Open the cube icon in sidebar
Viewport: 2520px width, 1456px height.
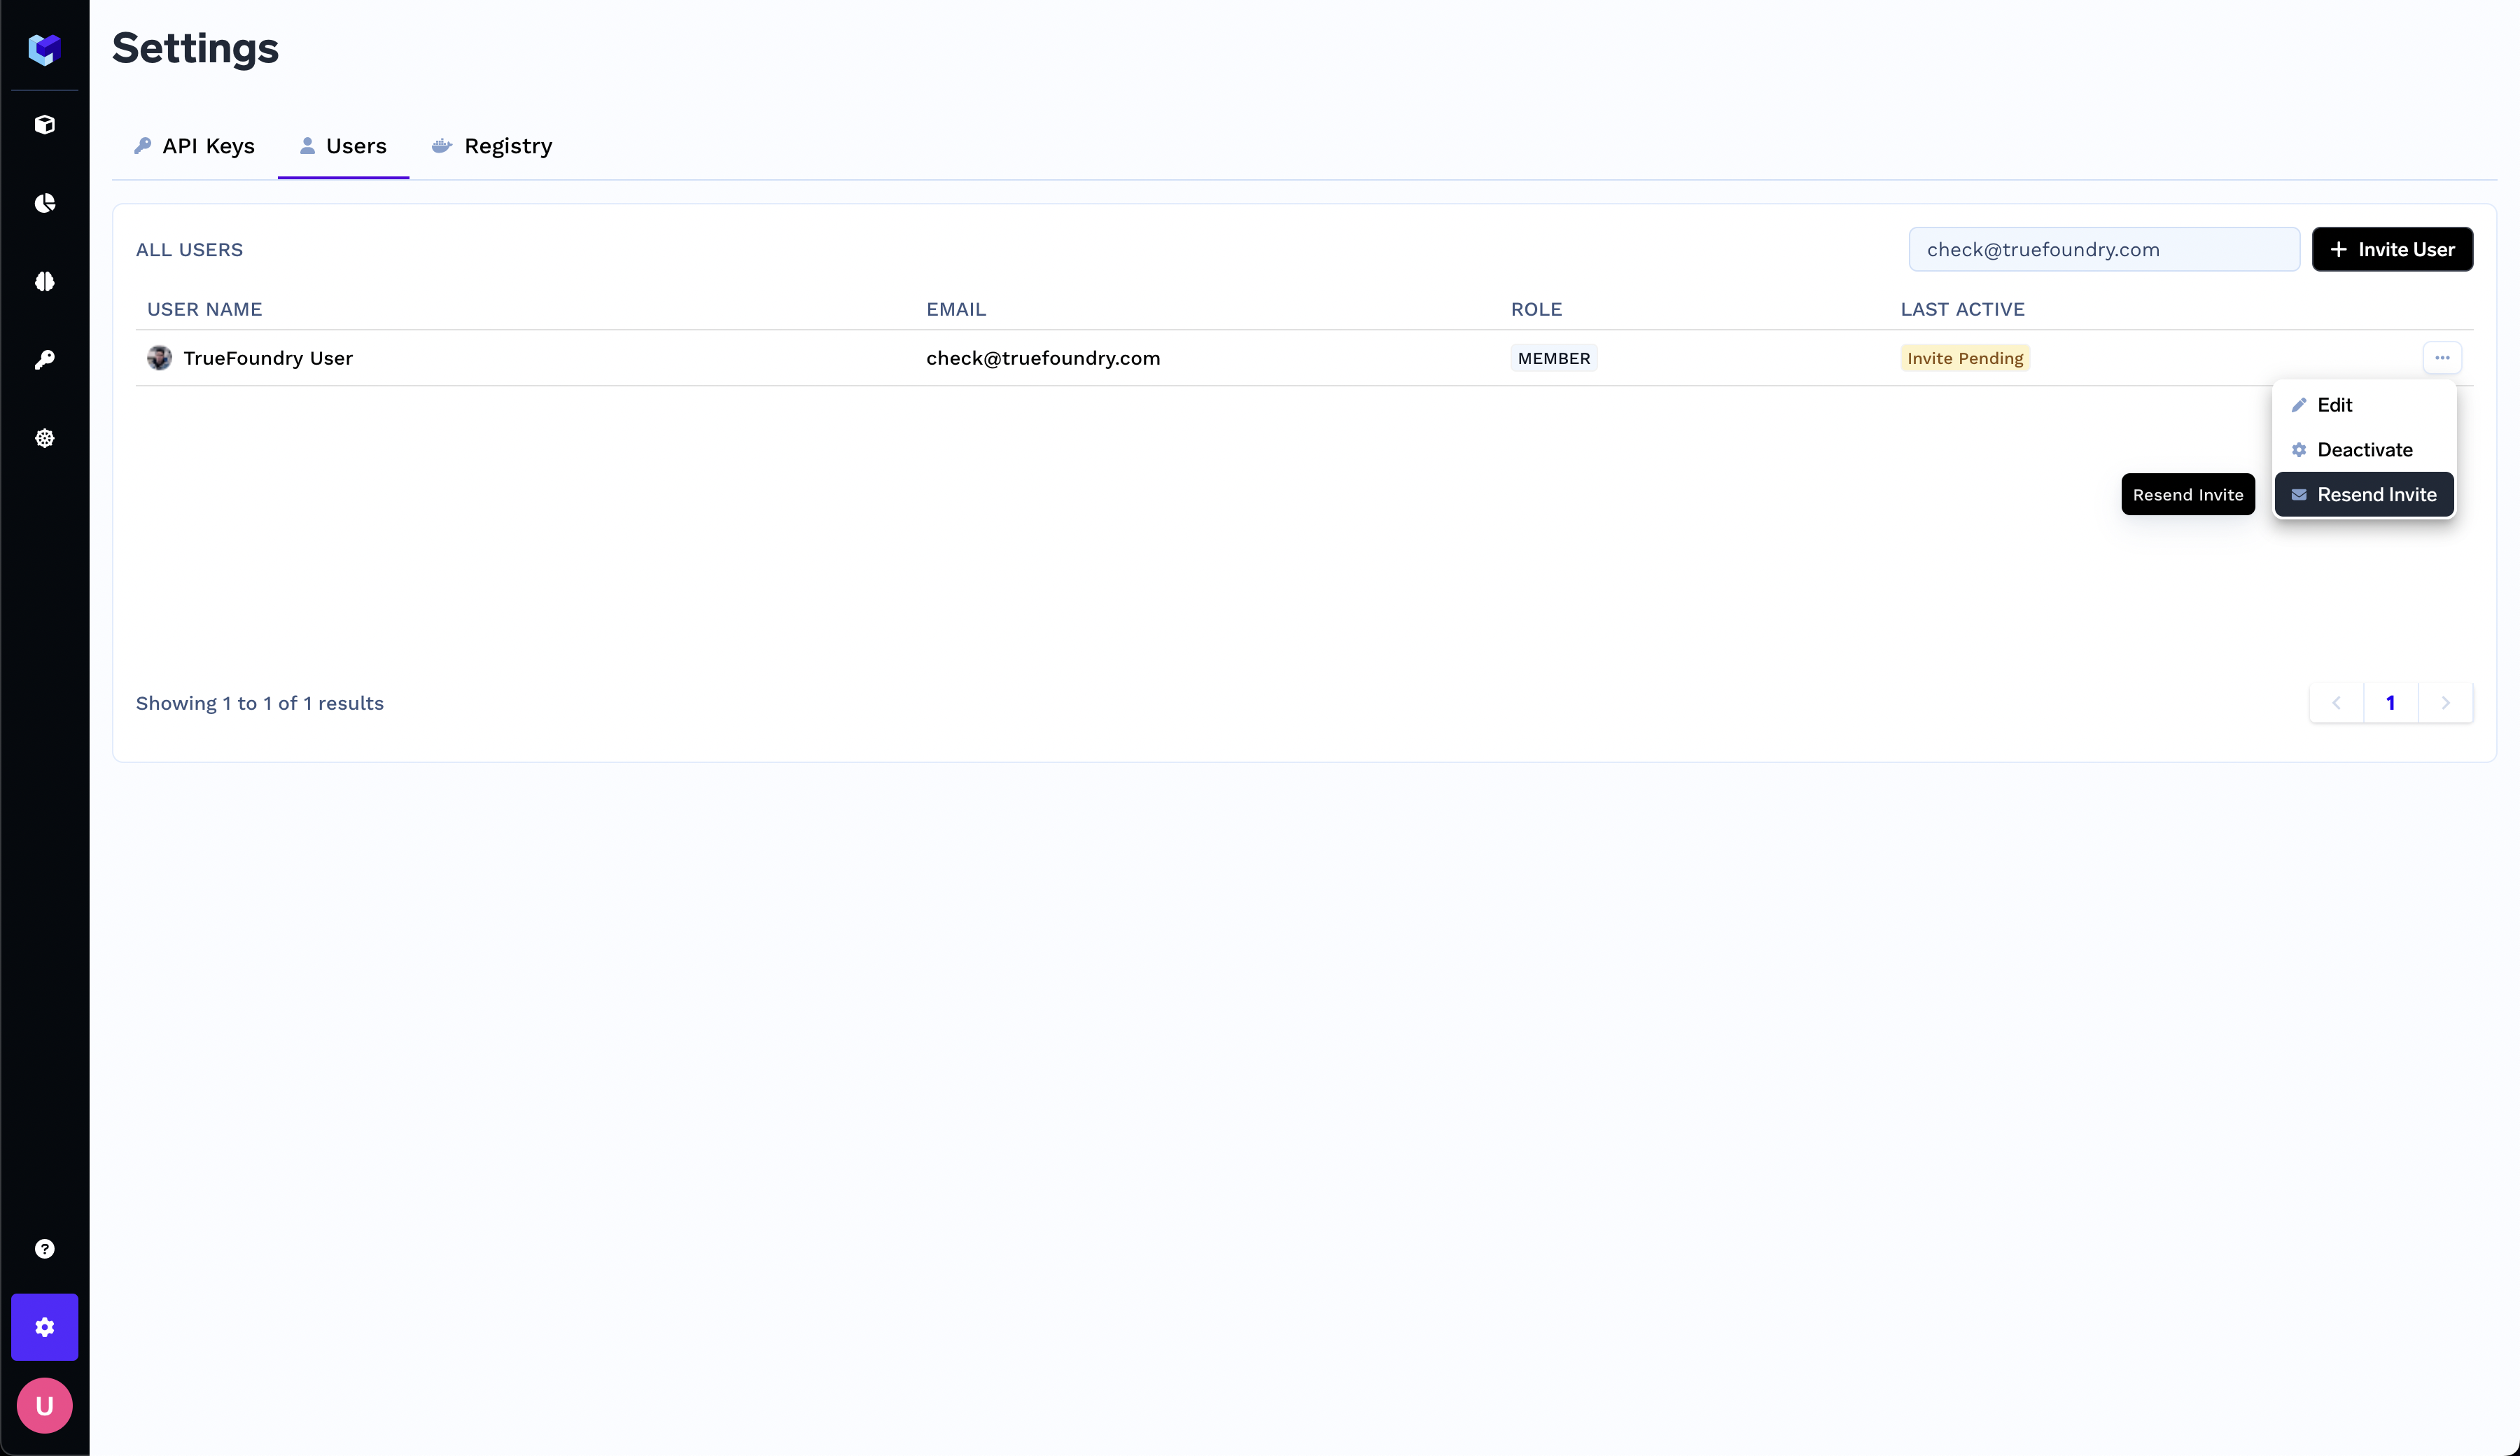(x=44, y=125)
